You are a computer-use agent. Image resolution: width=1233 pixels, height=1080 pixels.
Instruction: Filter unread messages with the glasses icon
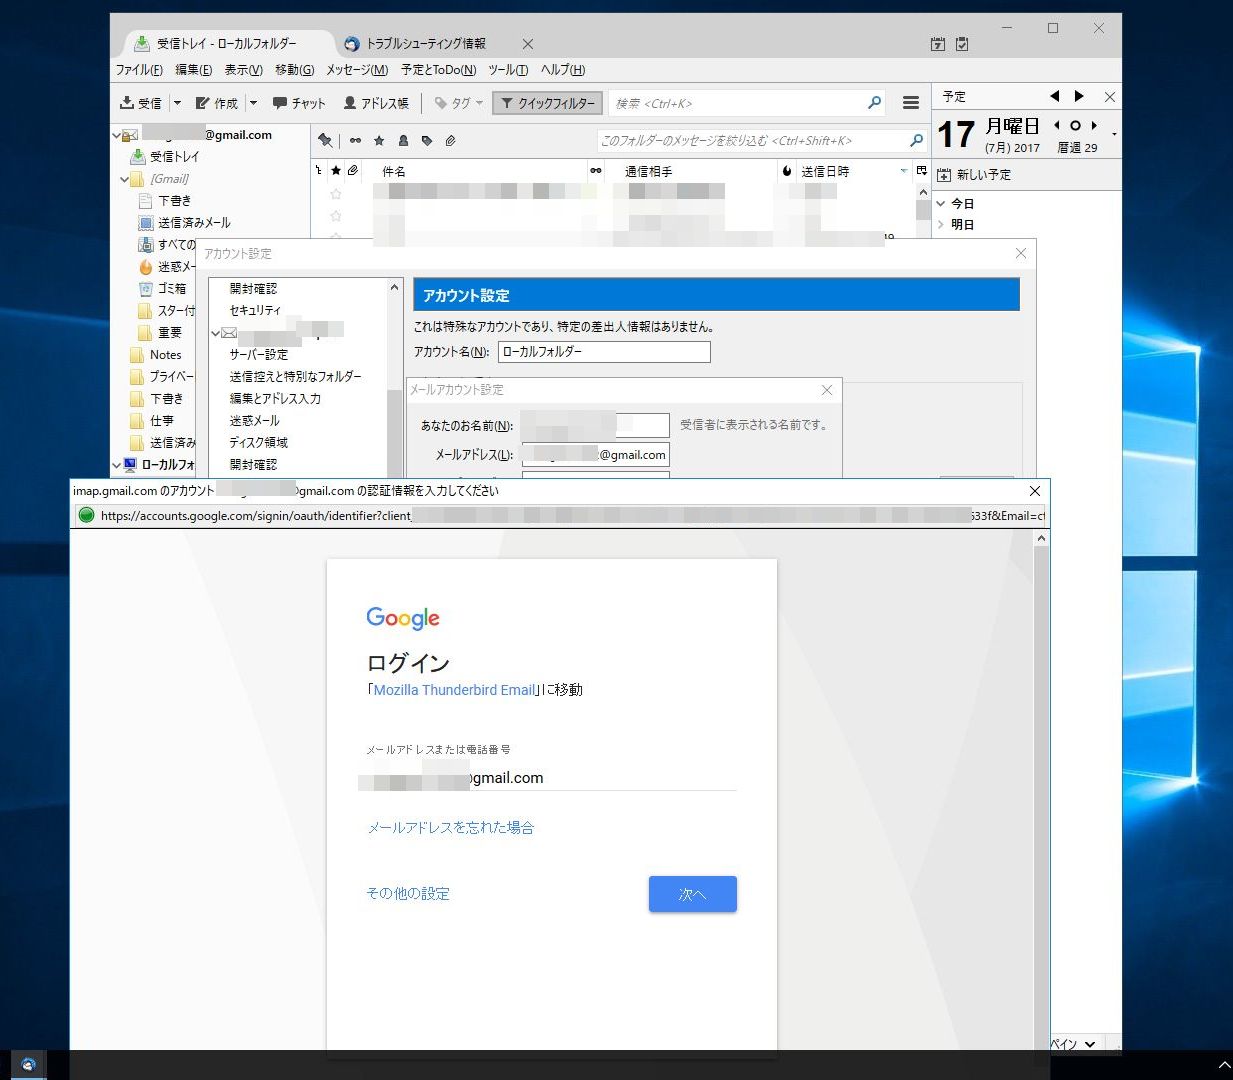coord(355,140)
